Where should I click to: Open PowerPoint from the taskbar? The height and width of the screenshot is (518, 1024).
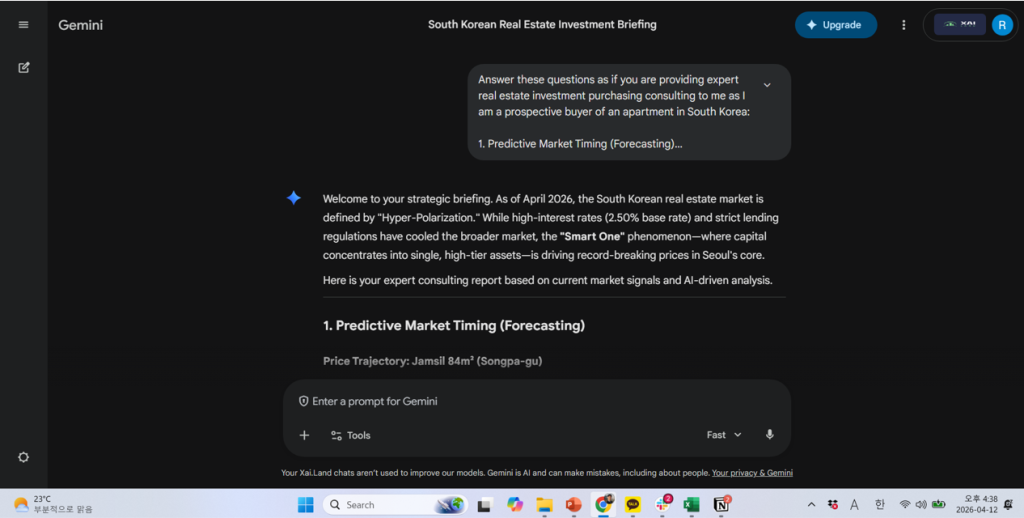pyautogui.click(x=573, y=505)
